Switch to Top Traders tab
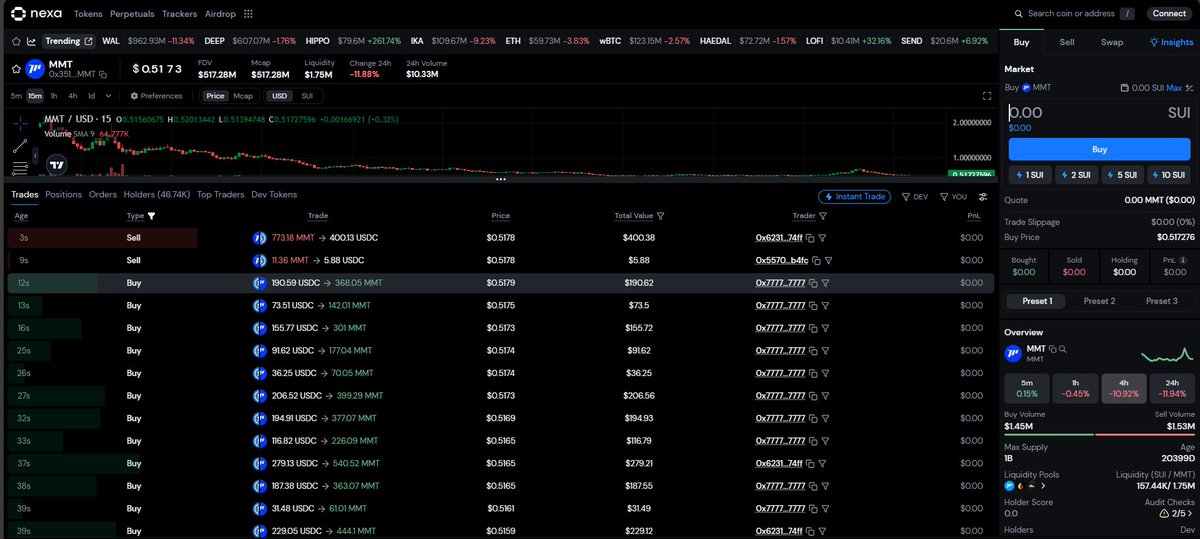This screenshot has height=539, width=1200. (x=220, y=195)
